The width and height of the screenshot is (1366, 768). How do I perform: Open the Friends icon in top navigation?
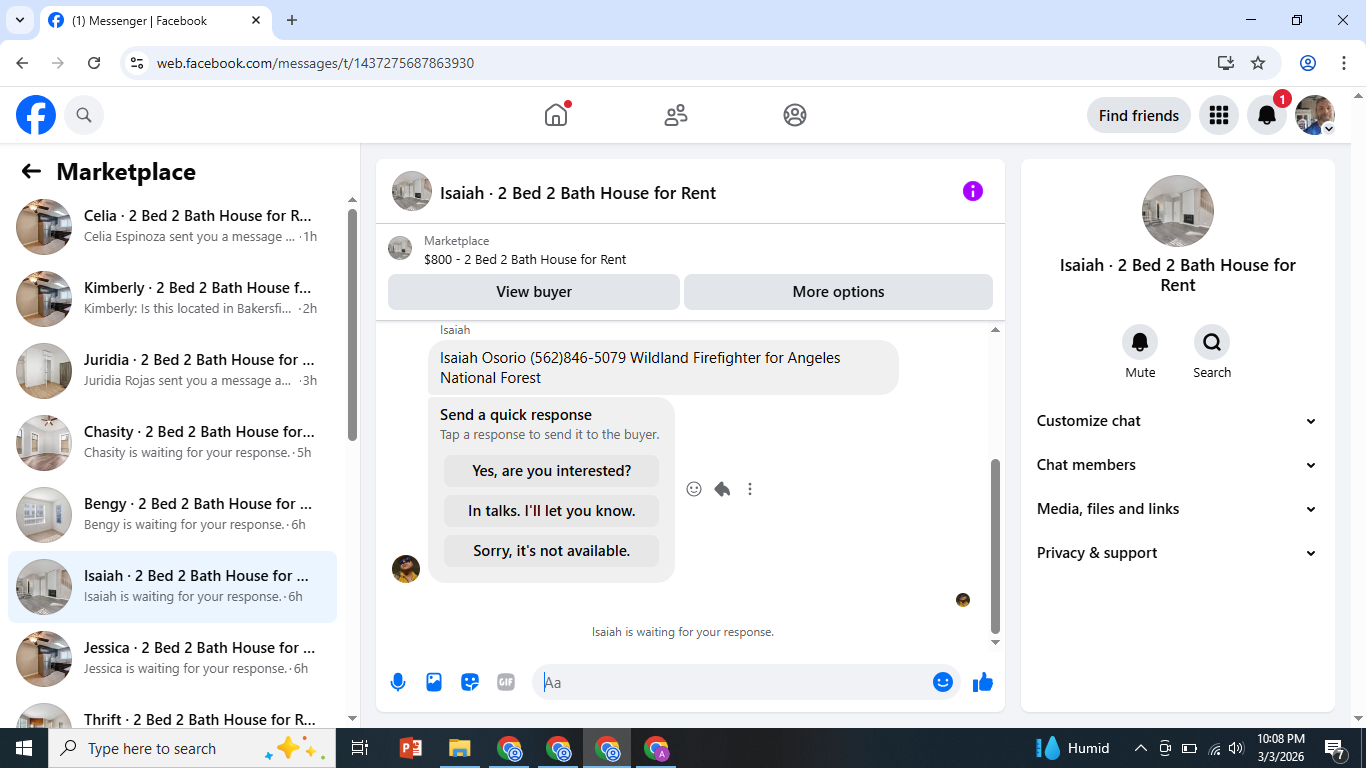676,115
